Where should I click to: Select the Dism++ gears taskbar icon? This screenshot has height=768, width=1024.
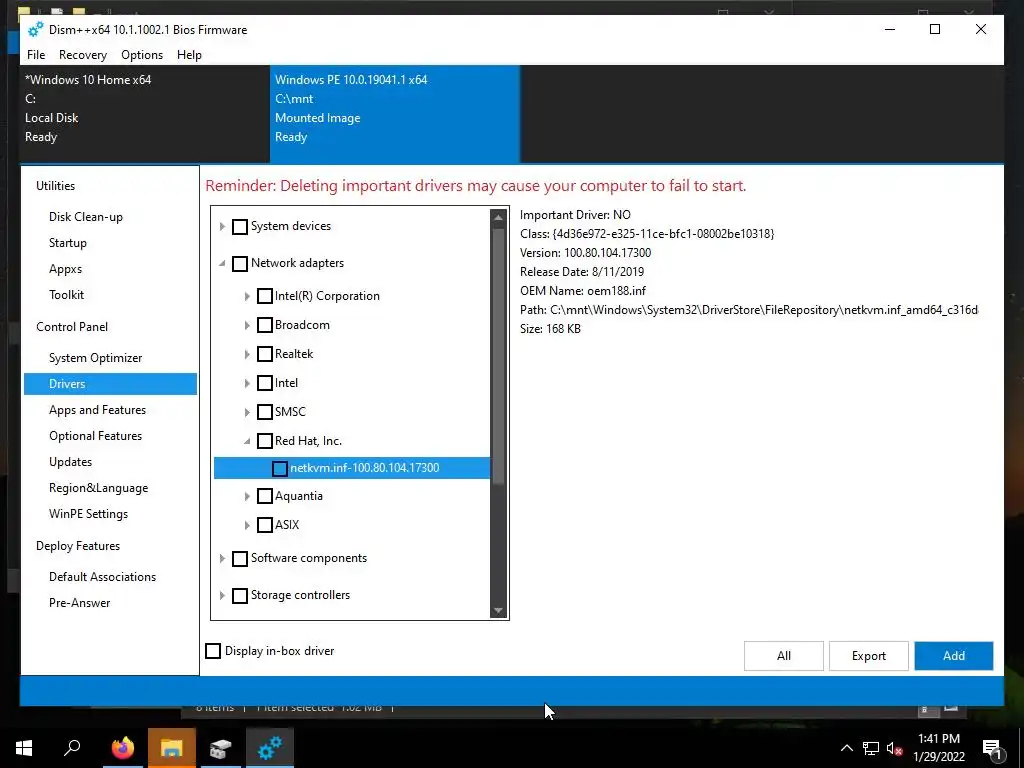point(270,748)
